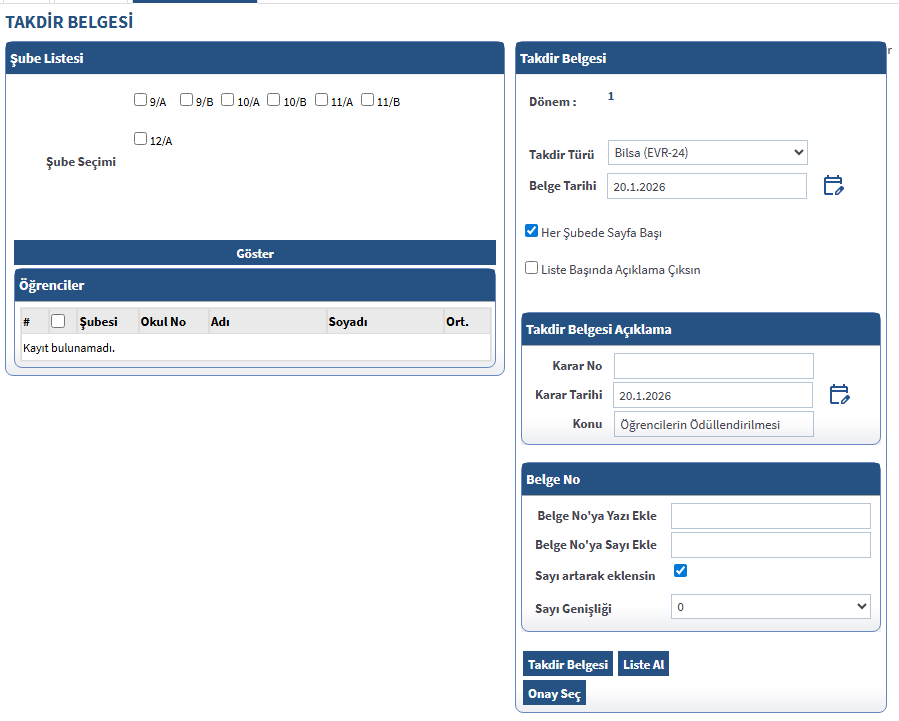Screen dimensions: 899x721
Task: Toggle Sayı artarak eklensin checkbox
Action: point(681,571)
